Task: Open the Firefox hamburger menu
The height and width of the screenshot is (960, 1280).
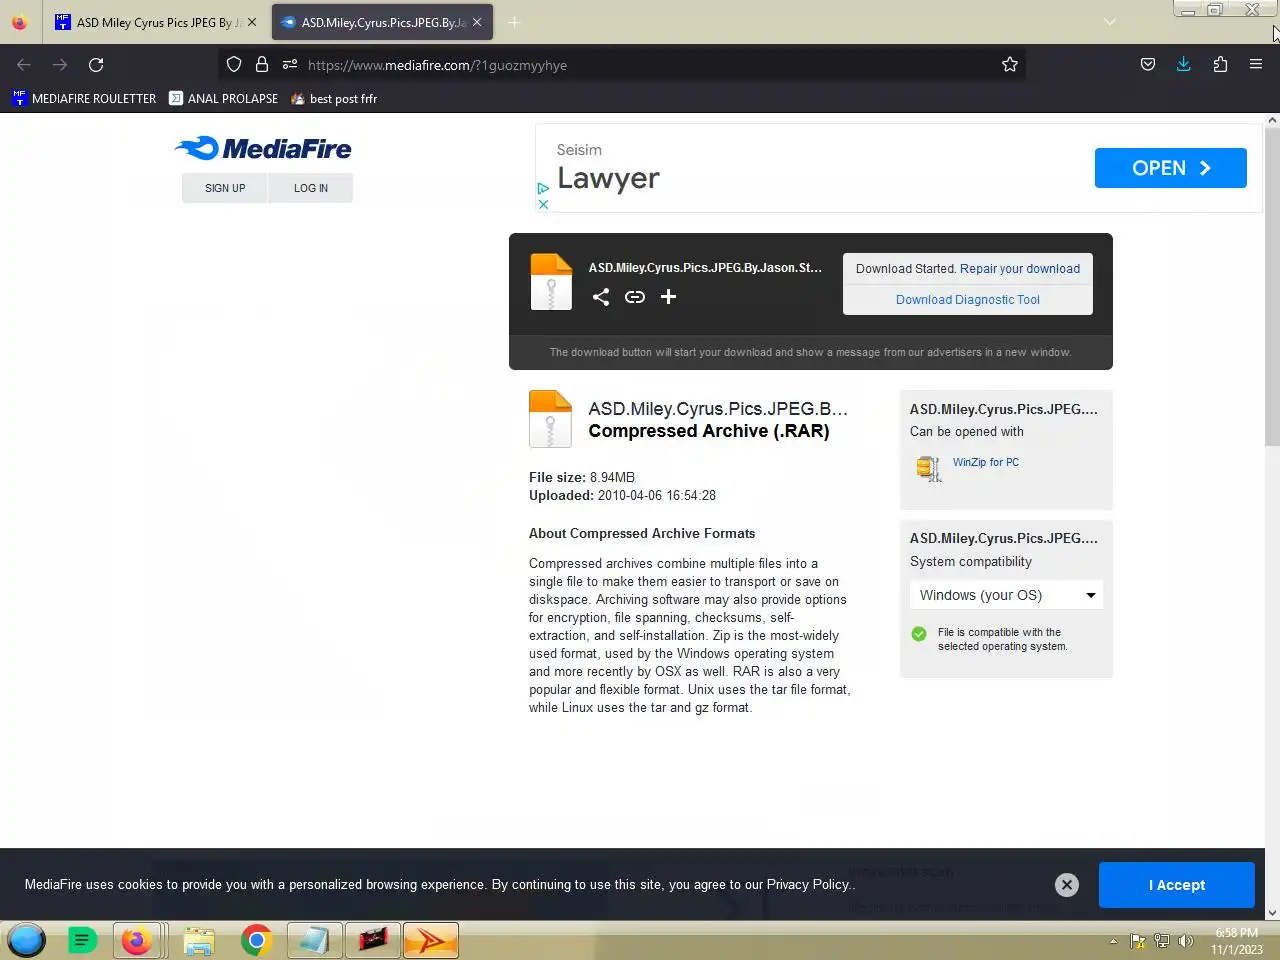Action: coord(1256,65)
